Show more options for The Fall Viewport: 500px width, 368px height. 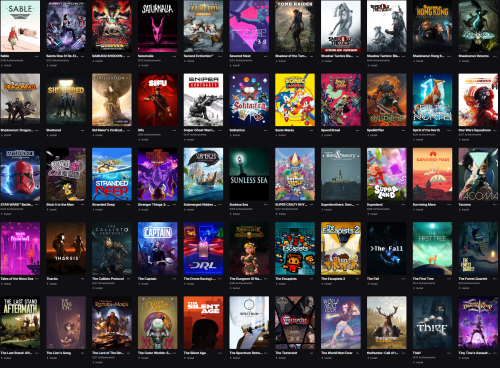coord(403,279)
